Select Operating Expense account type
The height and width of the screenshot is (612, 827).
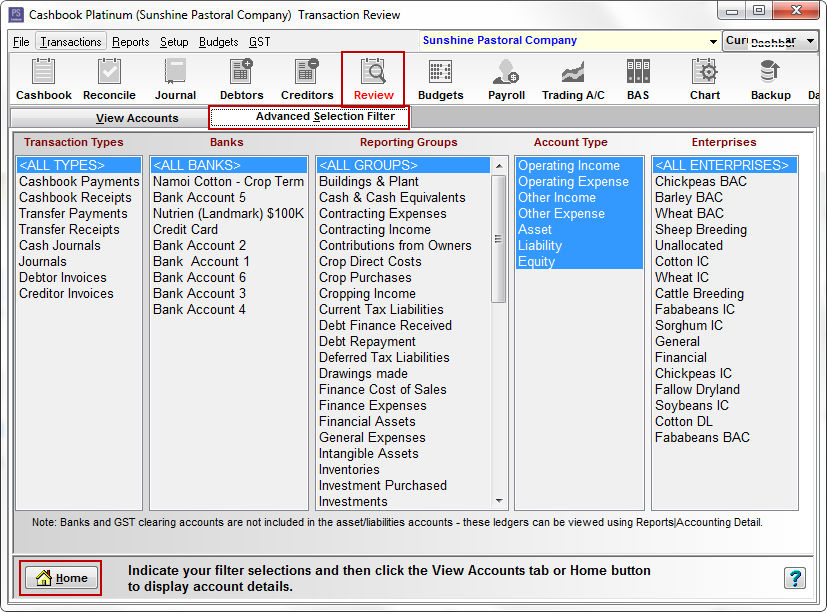[x=579, y=181]
